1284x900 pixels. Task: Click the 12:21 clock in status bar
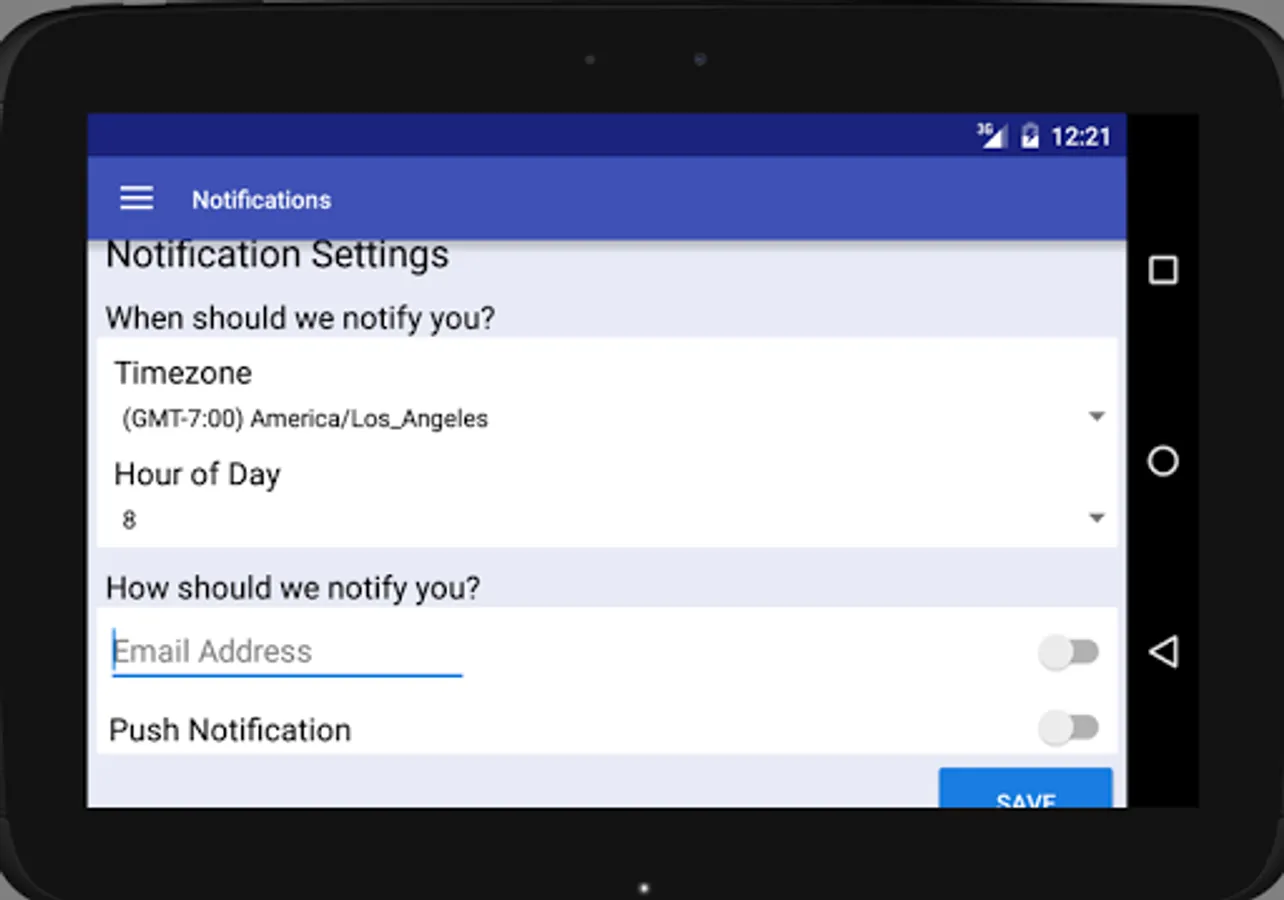[1081, 137]
